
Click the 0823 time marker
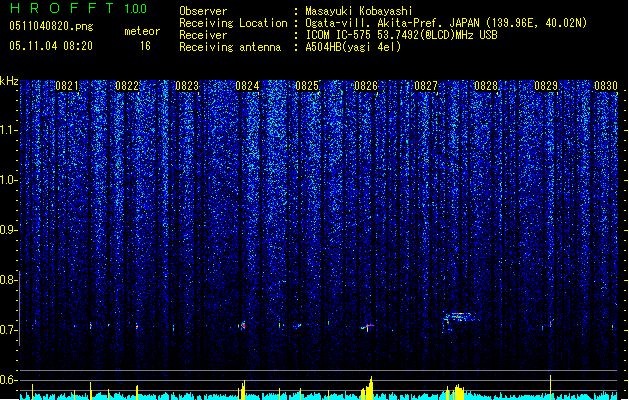(x=187, y=86)
